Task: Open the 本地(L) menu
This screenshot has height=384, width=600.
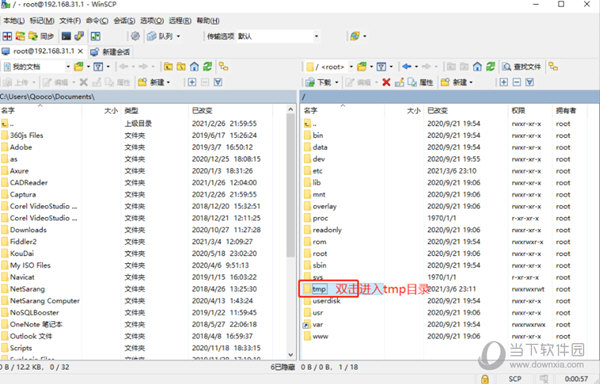Action: [14, 20]
